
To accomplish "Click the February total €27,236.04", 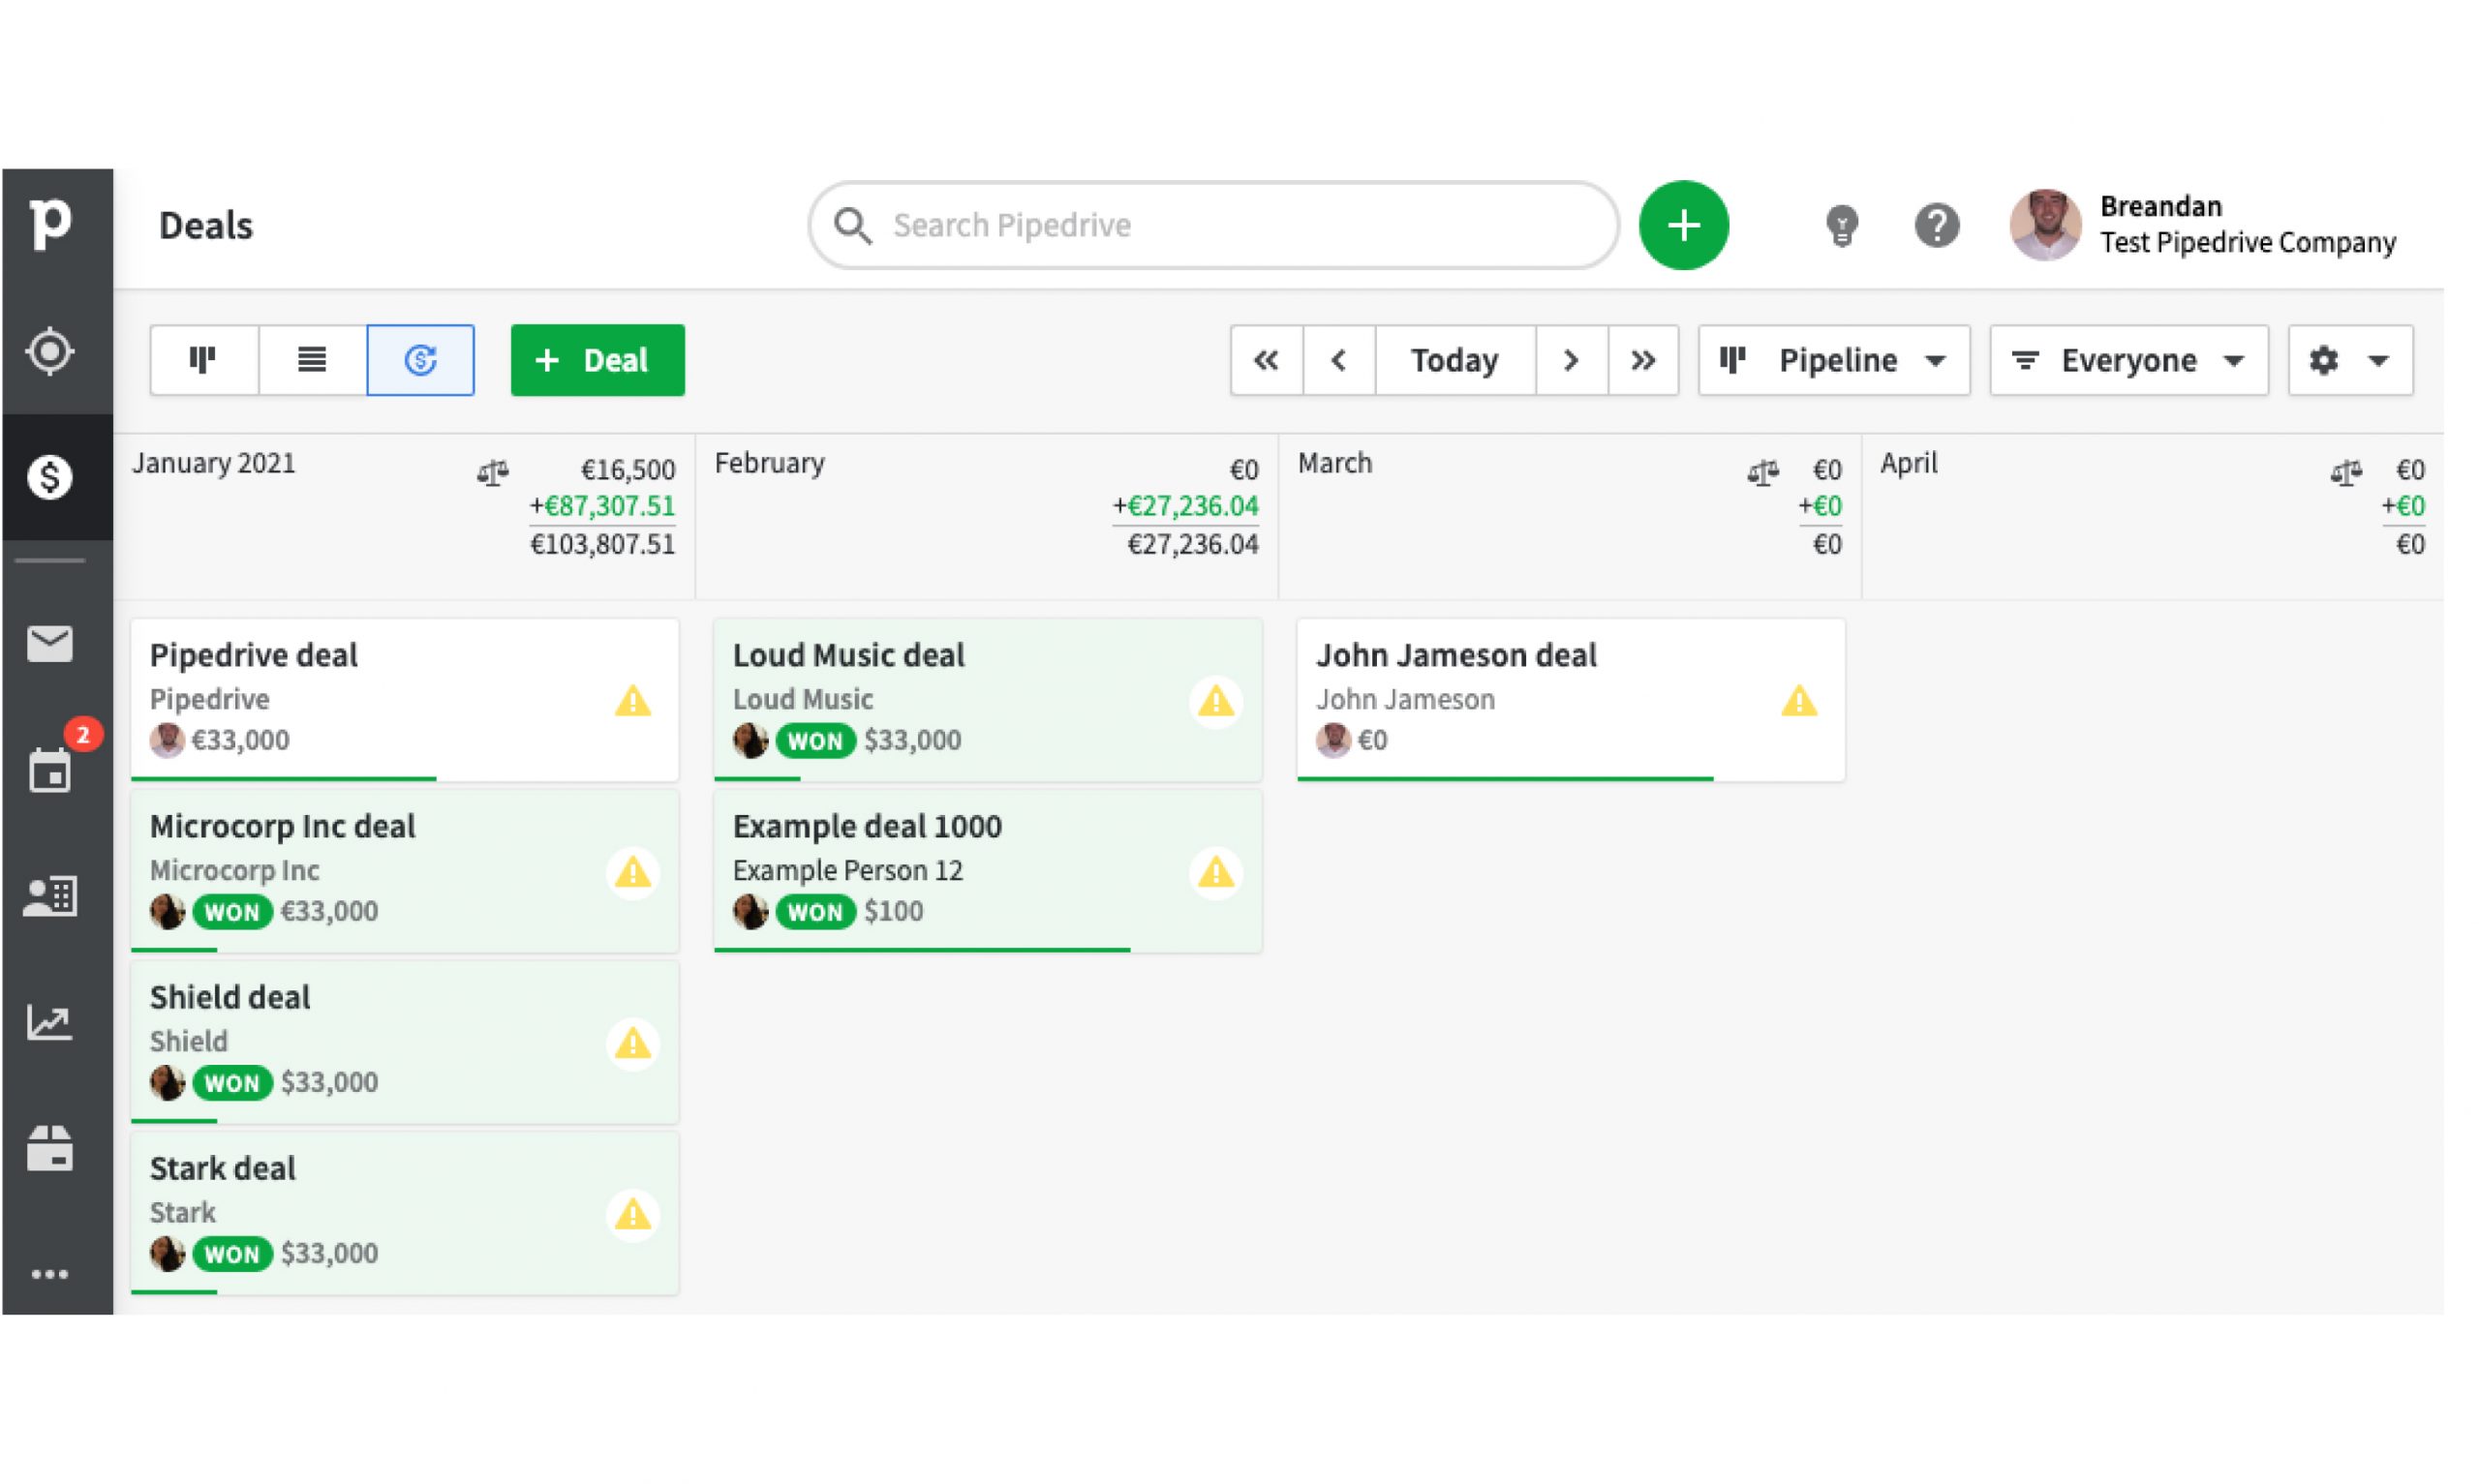I will point(1192,544).
